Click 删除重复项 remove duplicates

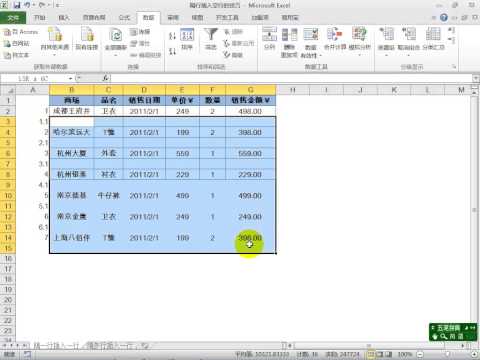click(x=289, y=43)
